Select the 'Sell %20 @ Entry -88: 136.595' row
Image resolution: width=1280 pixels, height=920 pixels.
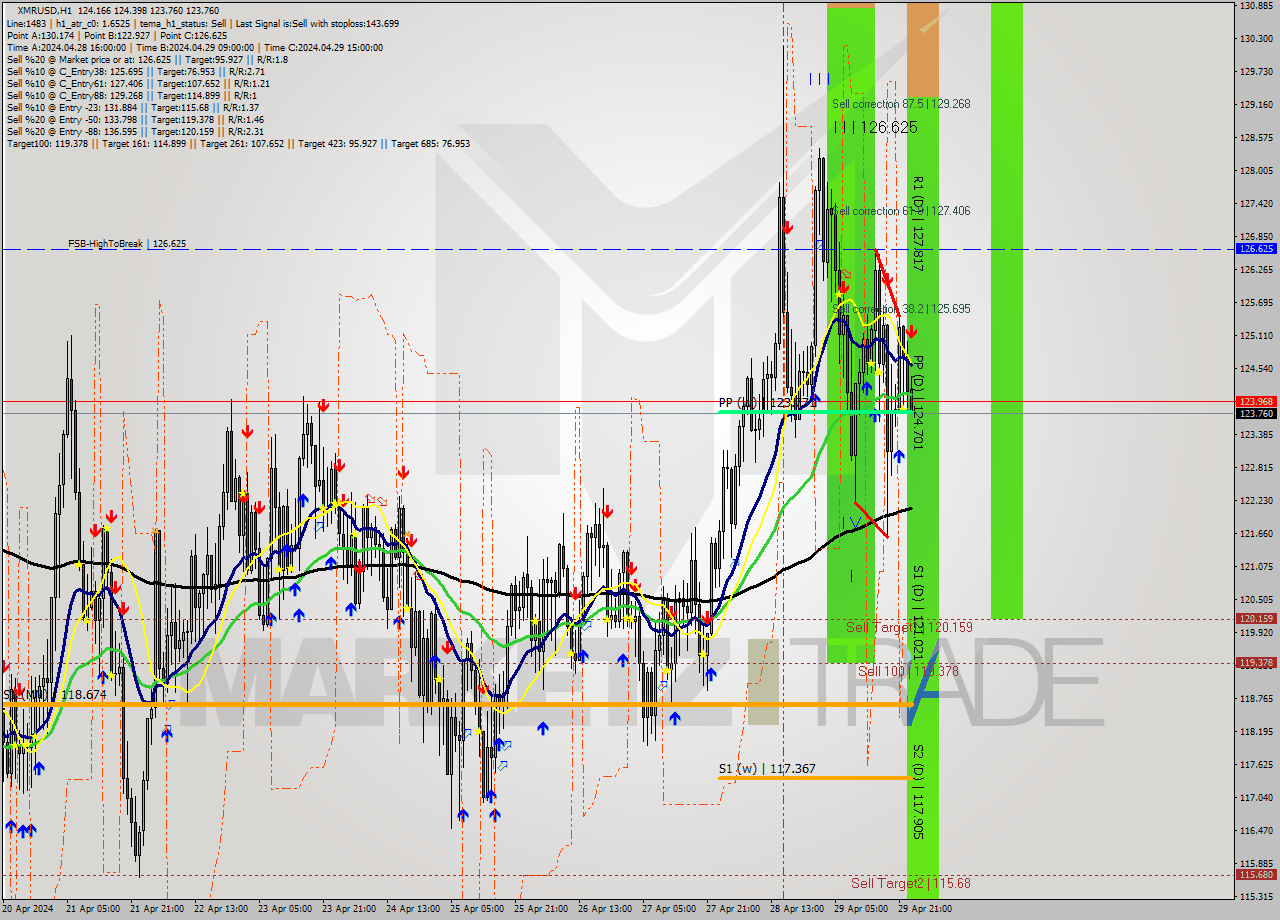[135, 131]
